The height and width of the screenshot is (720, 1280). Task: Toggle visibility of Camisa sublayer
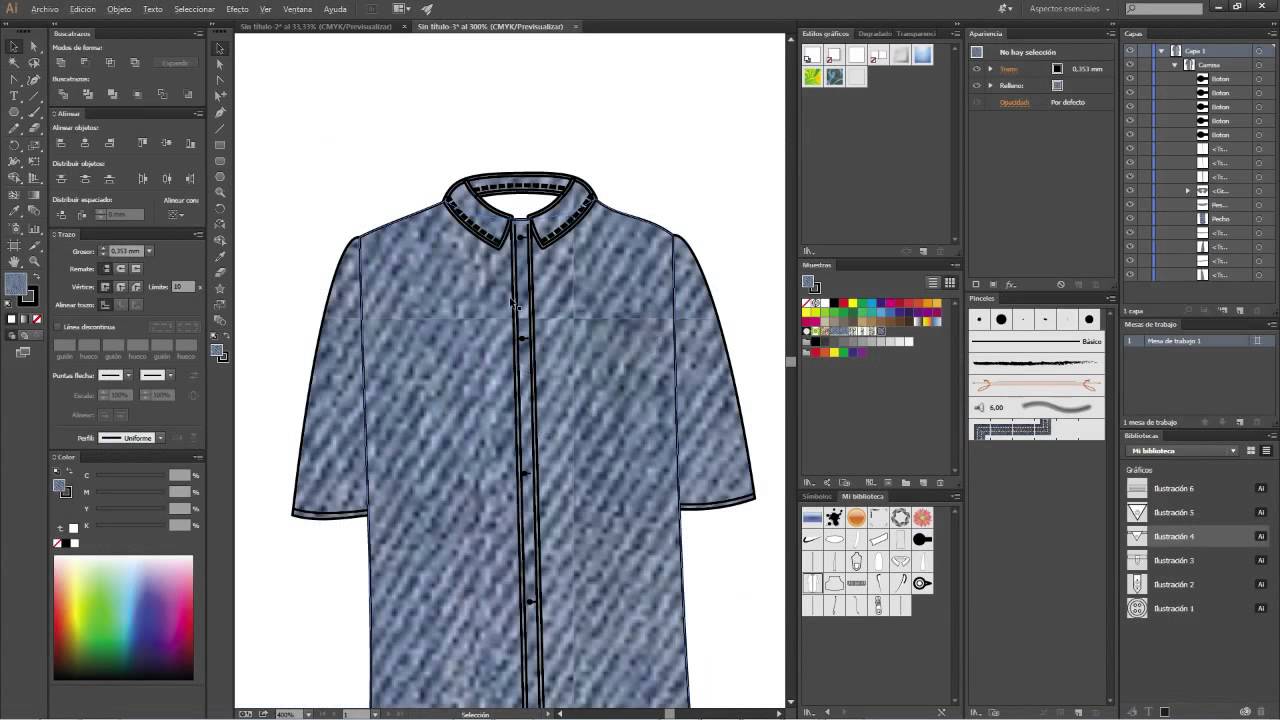1130,65
